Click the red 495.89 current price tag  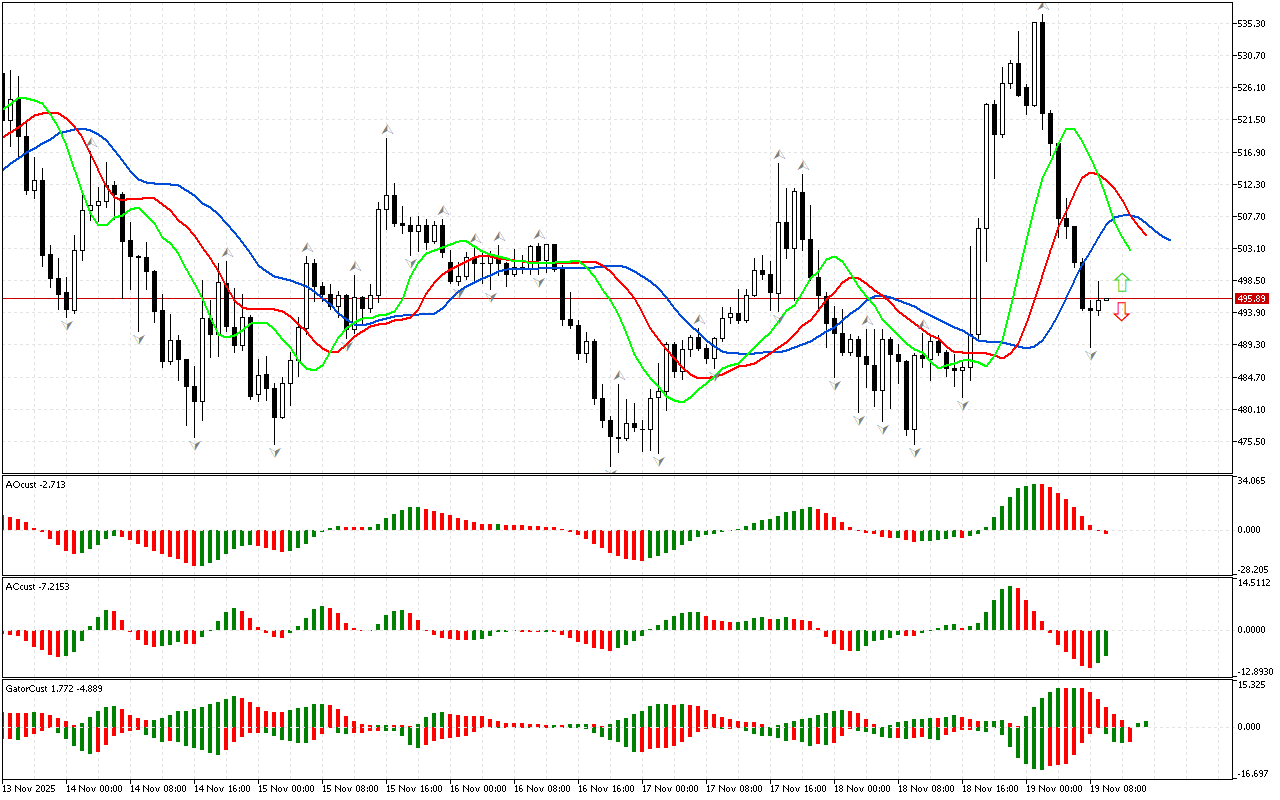coord(1252,298)
